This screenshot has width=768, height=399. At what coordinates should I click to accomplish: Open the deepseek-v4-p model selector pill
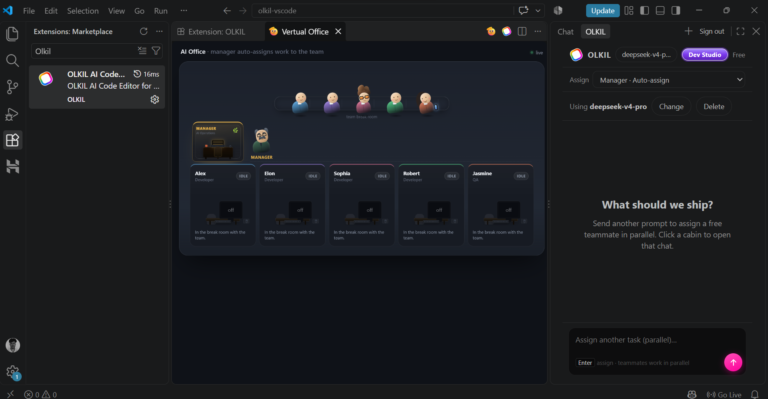click(x=646, y=55)
